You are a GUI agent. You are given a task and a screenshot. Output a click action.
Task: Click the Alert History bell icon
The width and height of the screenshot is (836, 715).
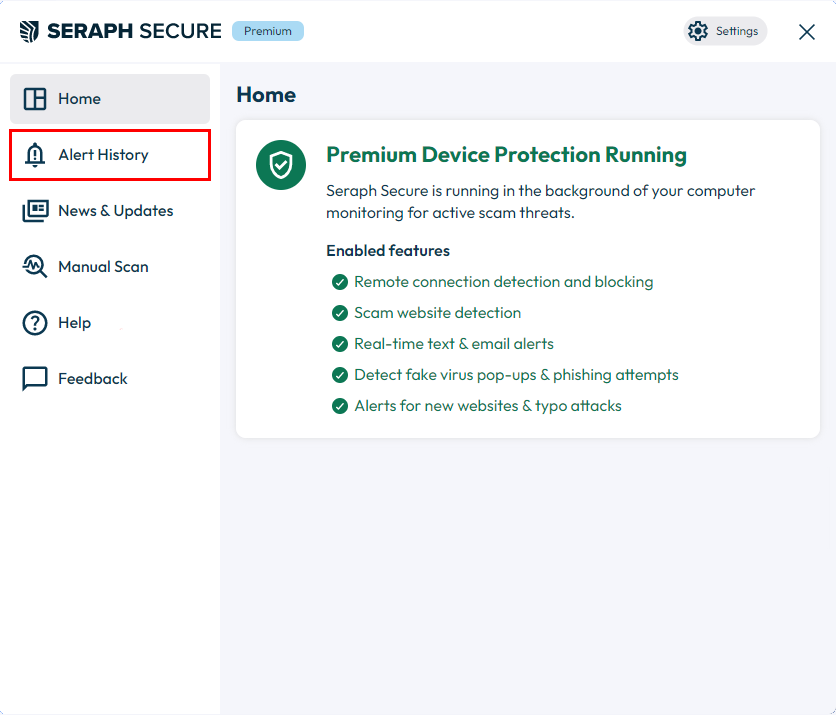(35, 155)
